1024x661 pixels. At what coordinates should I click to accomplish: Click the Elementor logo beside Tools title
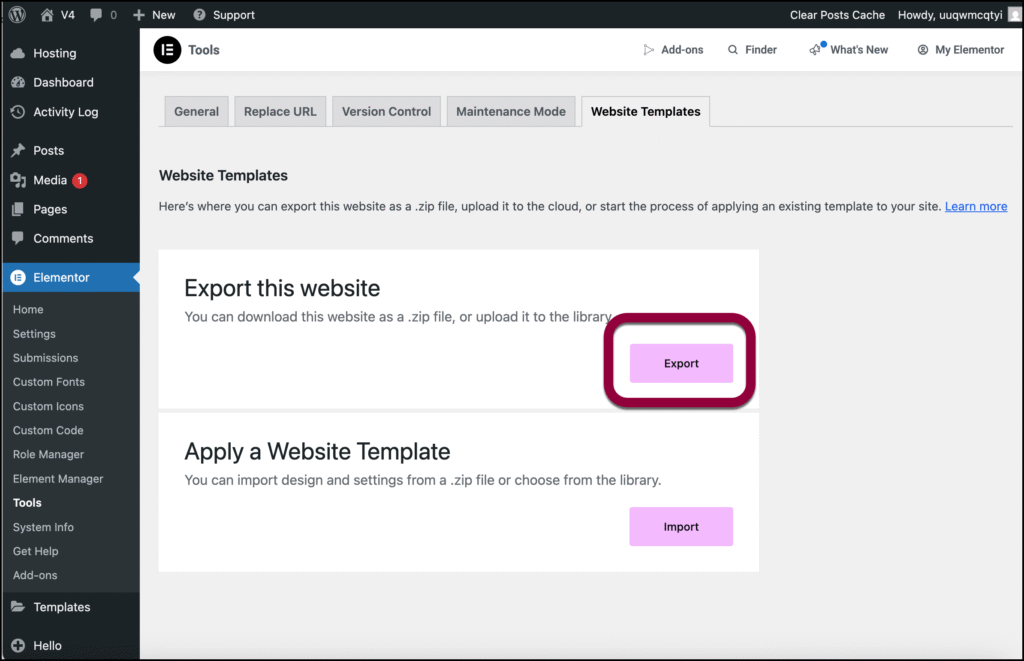[x=167, y=49]
